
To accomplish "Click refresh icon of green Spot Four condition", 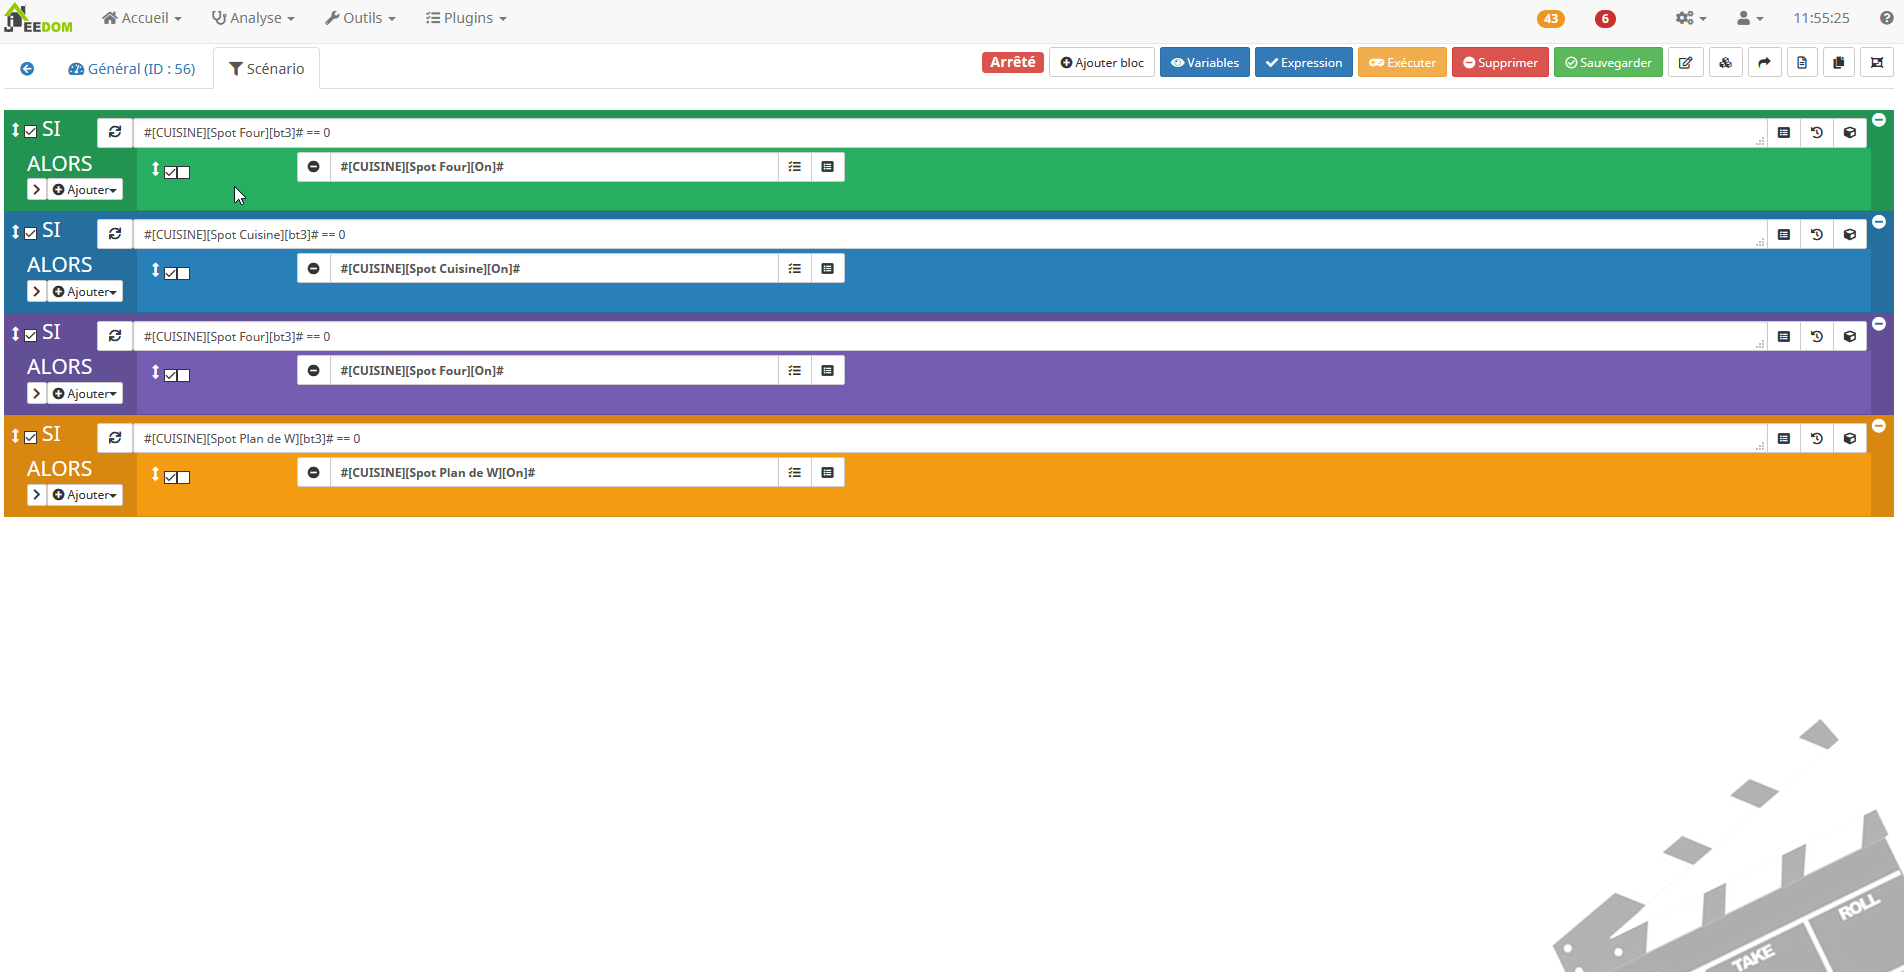I will pos(115,132).
